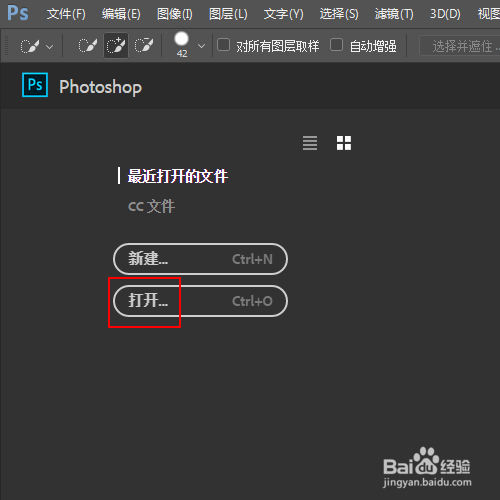Viewport: 500px width, 500px height.
Task: Click the 选择并遮住 button
Action: coord(460,45)
